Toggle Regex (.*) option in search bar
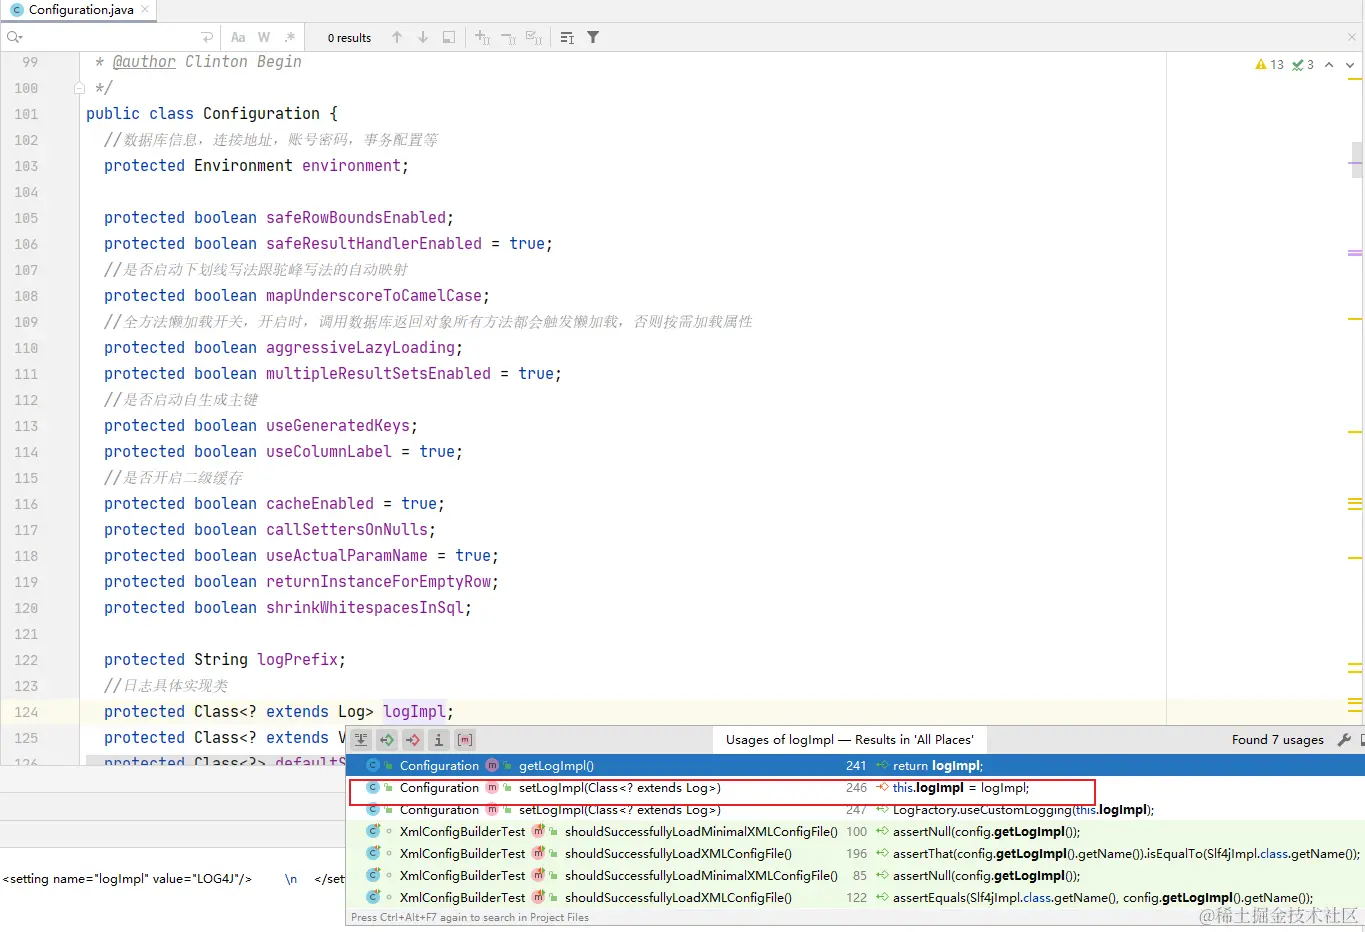 point(290,37)
